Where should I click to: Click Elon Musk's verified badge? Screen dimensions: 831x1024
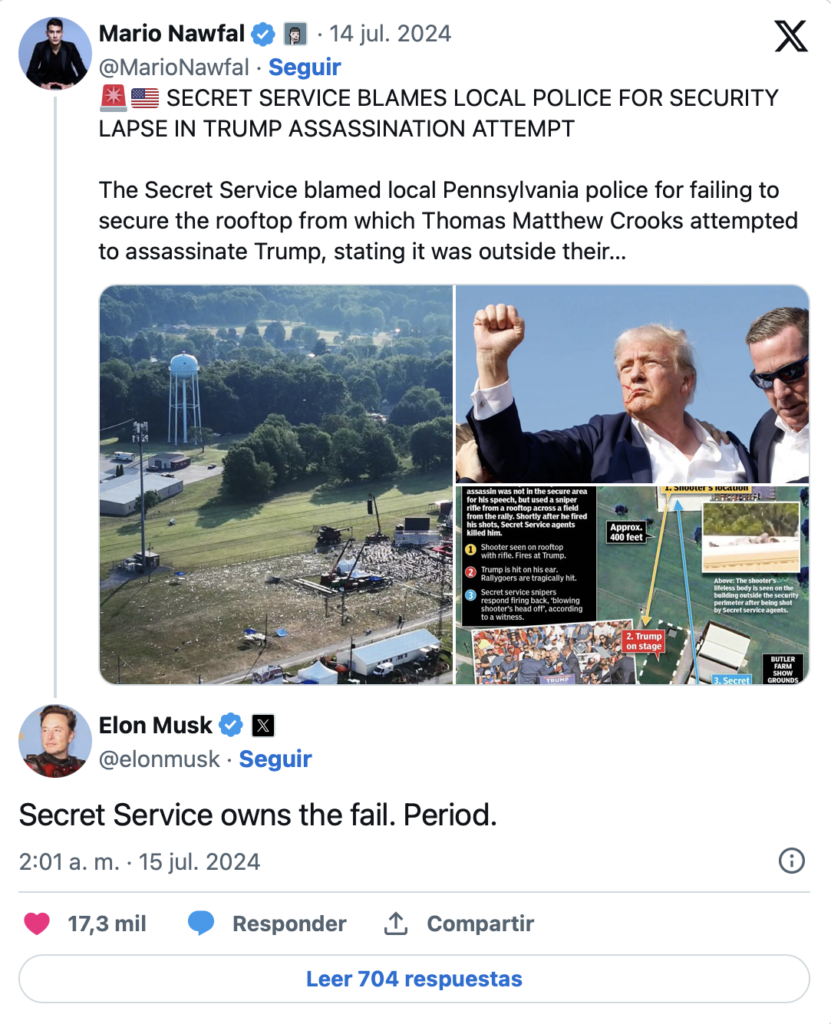(231, 725)
